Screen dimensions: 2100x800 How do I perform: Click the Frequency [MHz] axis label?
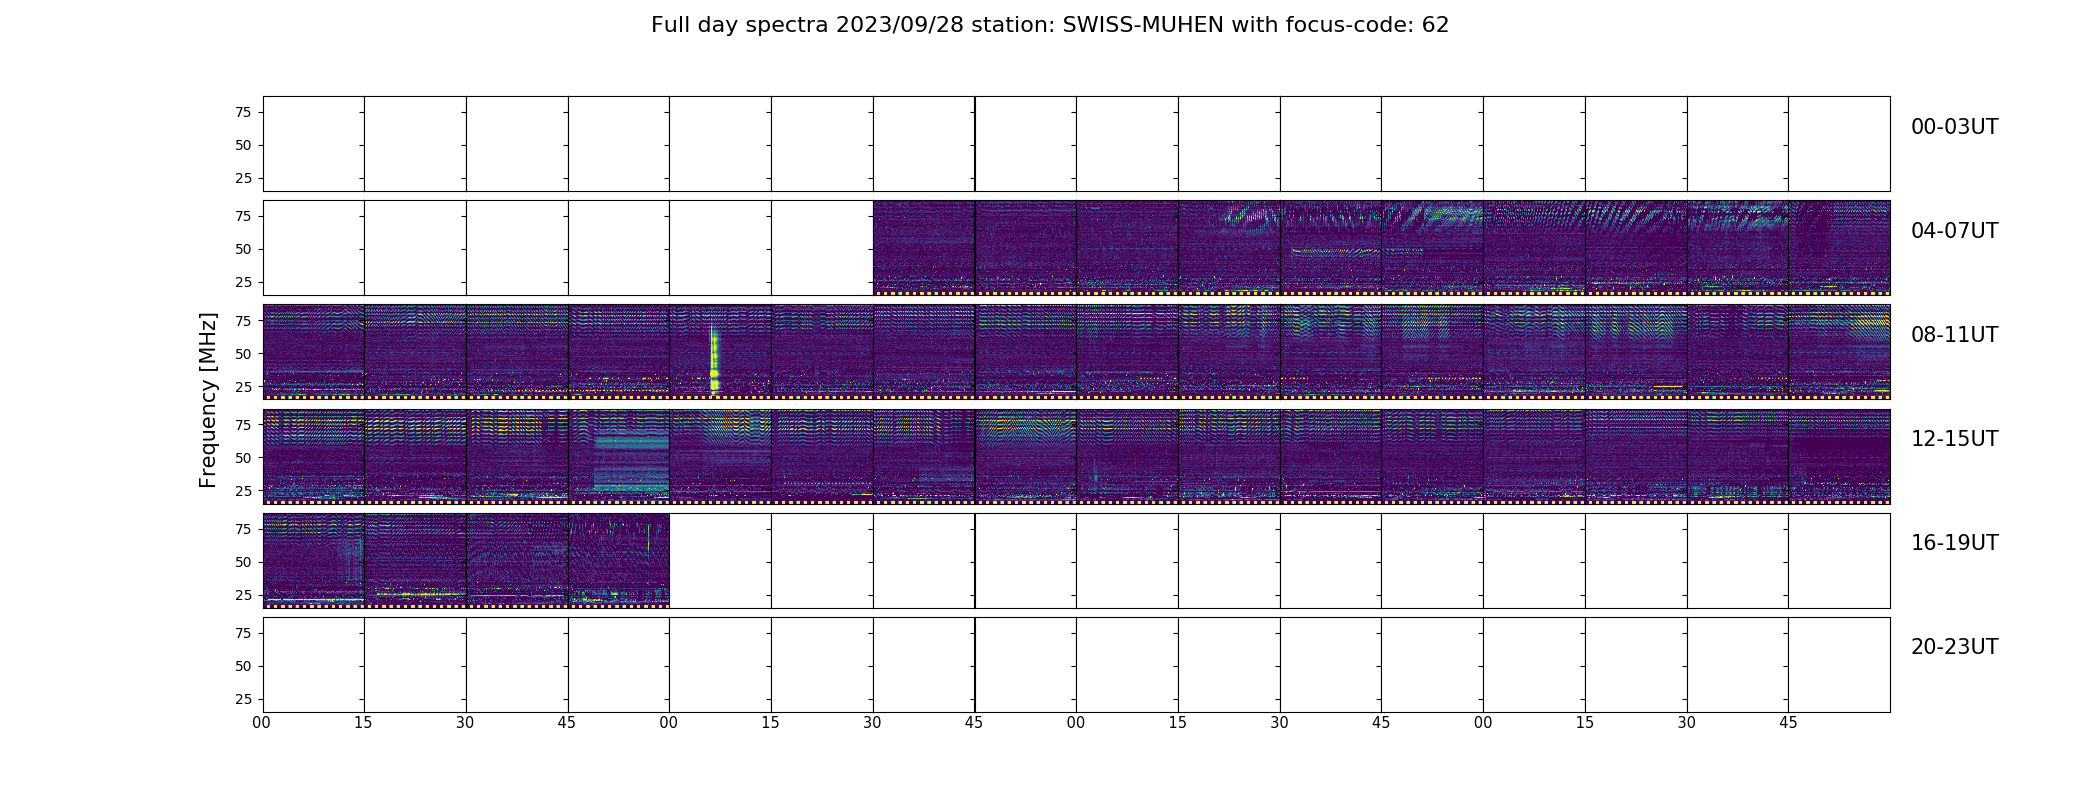[x=208, y=400]
